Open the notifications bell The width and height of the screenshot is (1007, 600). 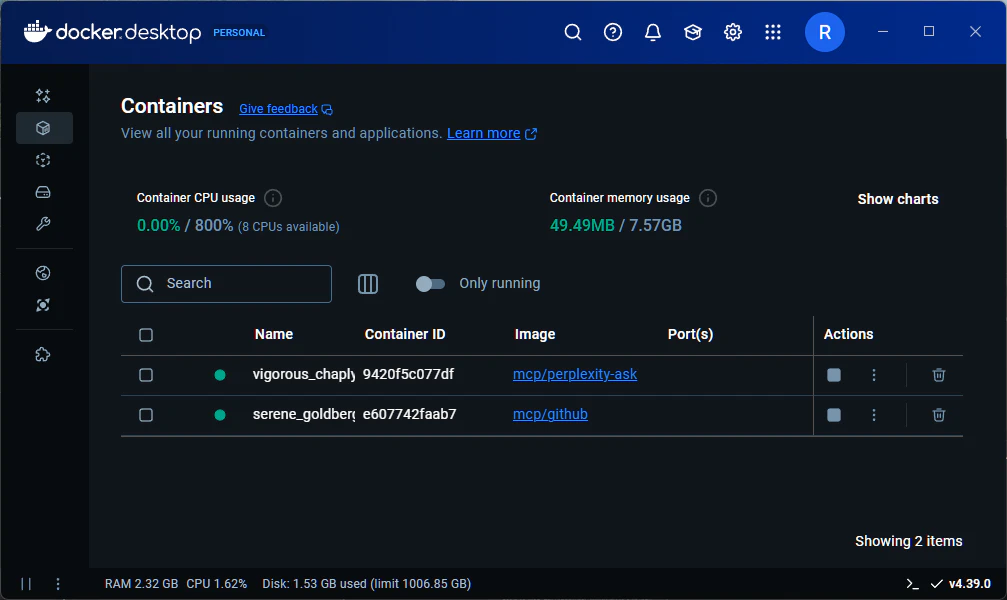pyautogui.click(x=652, y=32)
